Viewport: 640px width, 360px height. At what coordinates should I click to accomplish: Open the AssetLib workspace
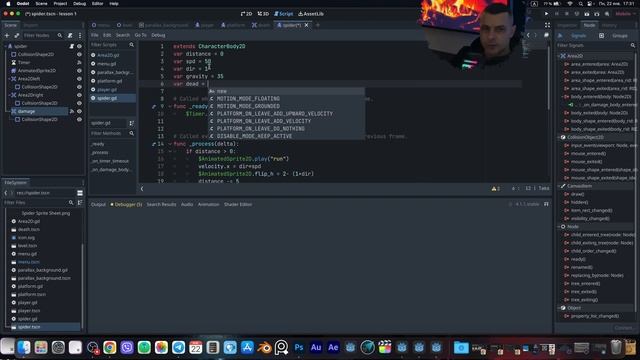click(311, 14)
